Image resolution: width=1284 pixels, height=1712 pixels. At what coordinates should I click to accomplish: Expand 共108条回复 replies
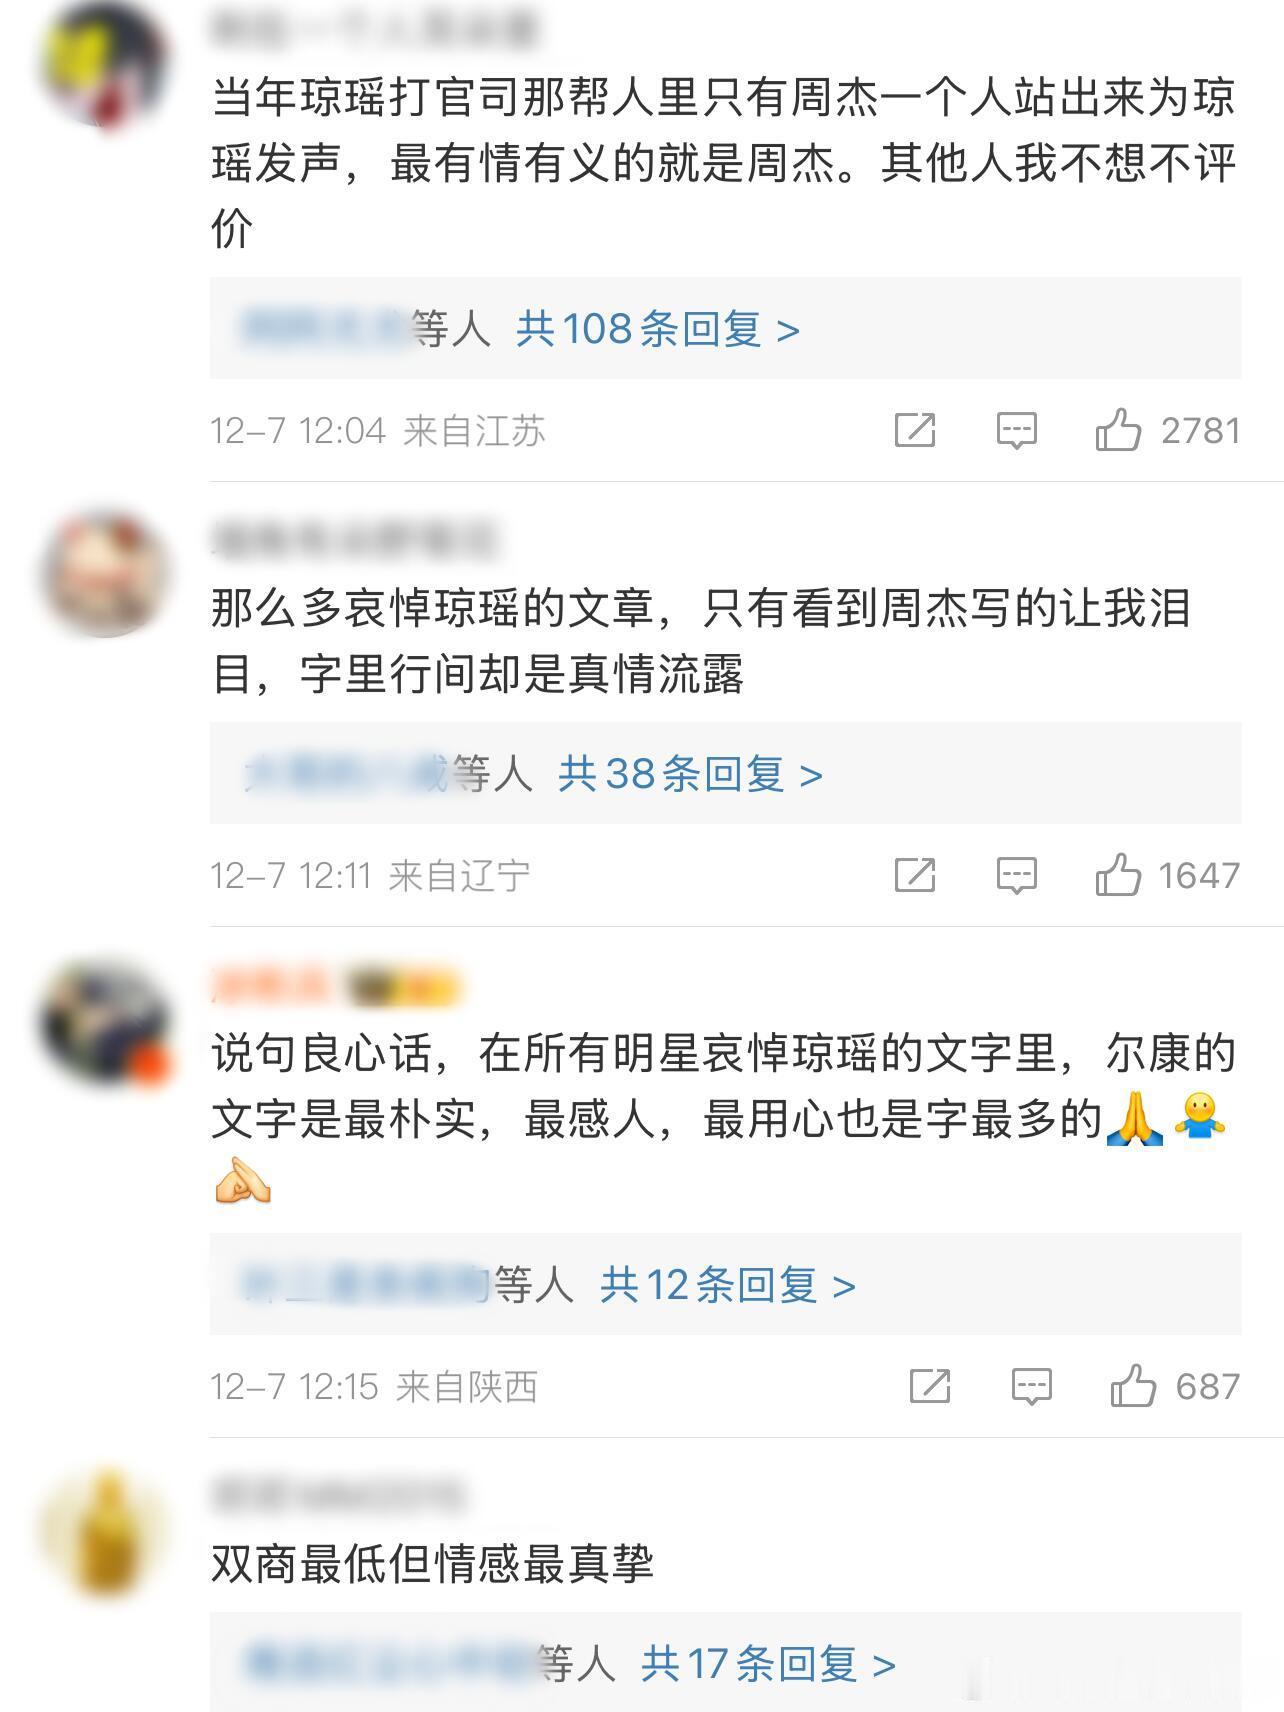658,328
